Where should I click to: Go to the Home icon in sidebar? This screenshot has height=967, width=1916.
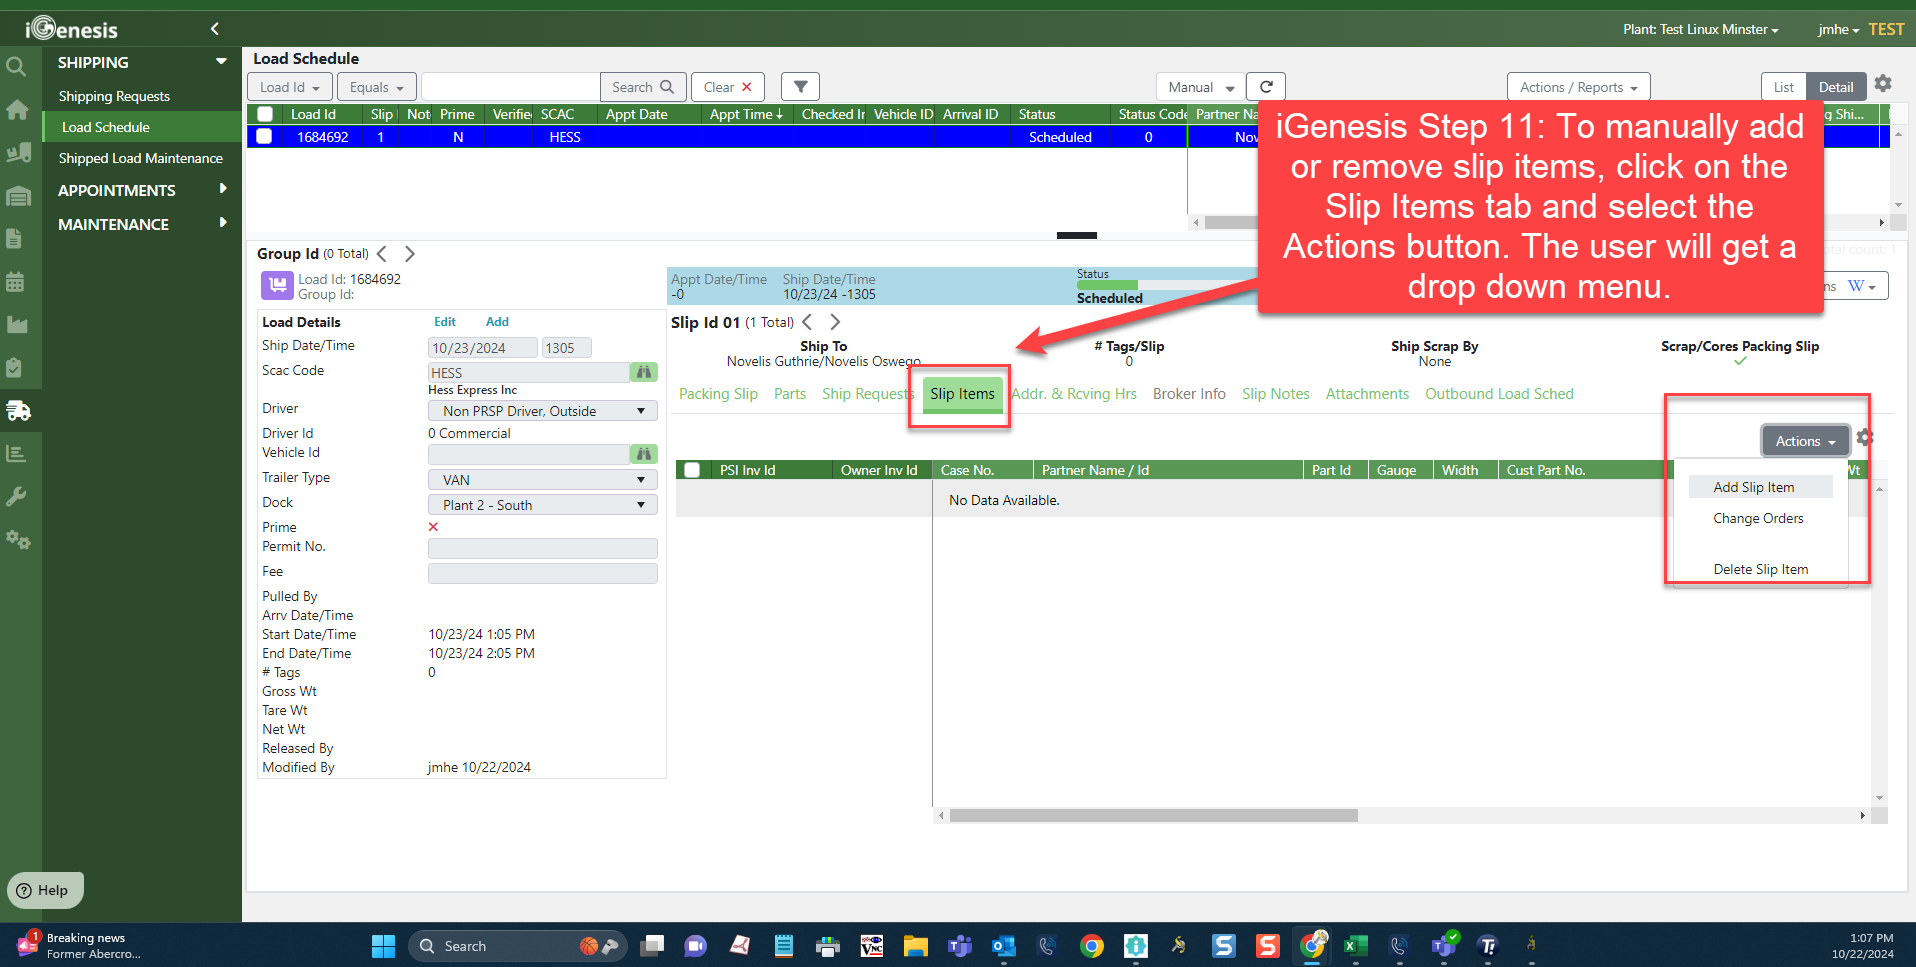[x=17, y=110]
